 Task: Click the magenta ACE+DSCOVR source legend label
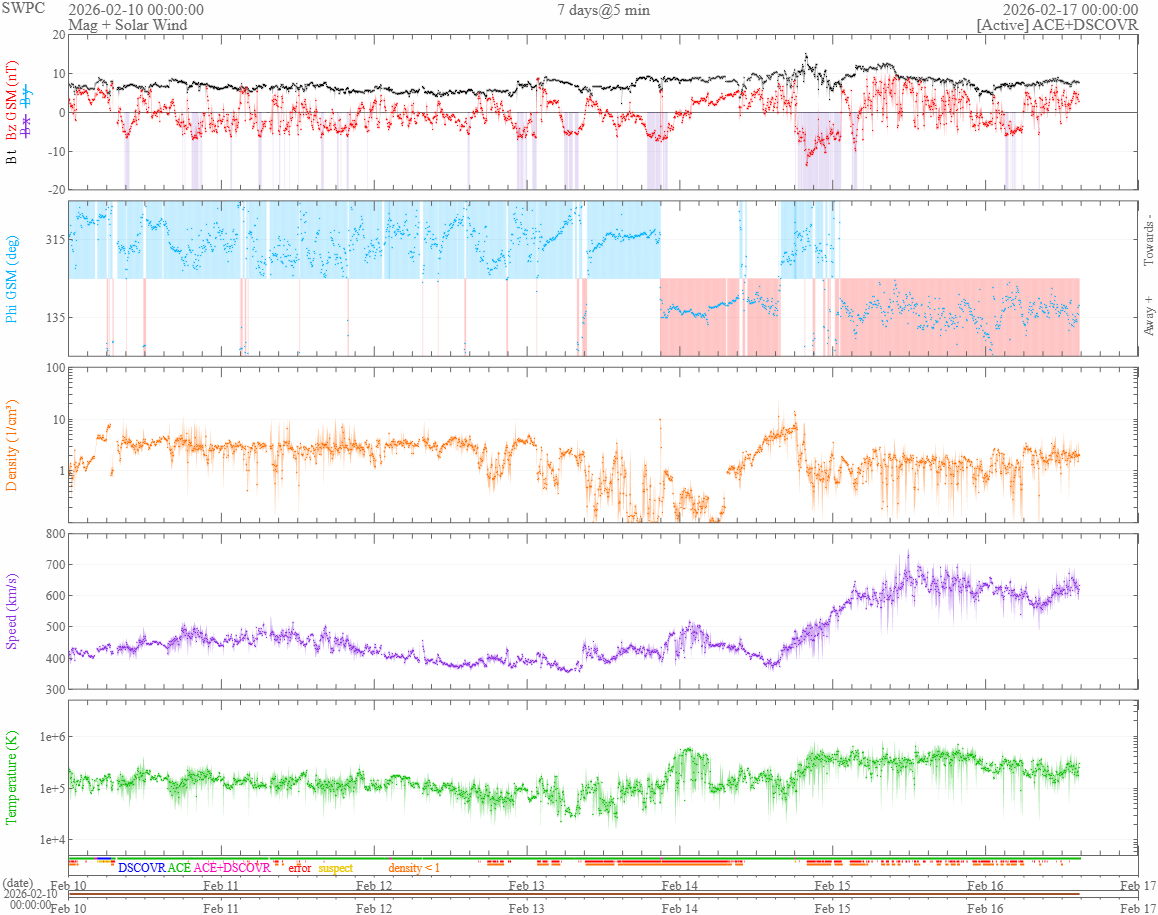click(x=232, y=868)
